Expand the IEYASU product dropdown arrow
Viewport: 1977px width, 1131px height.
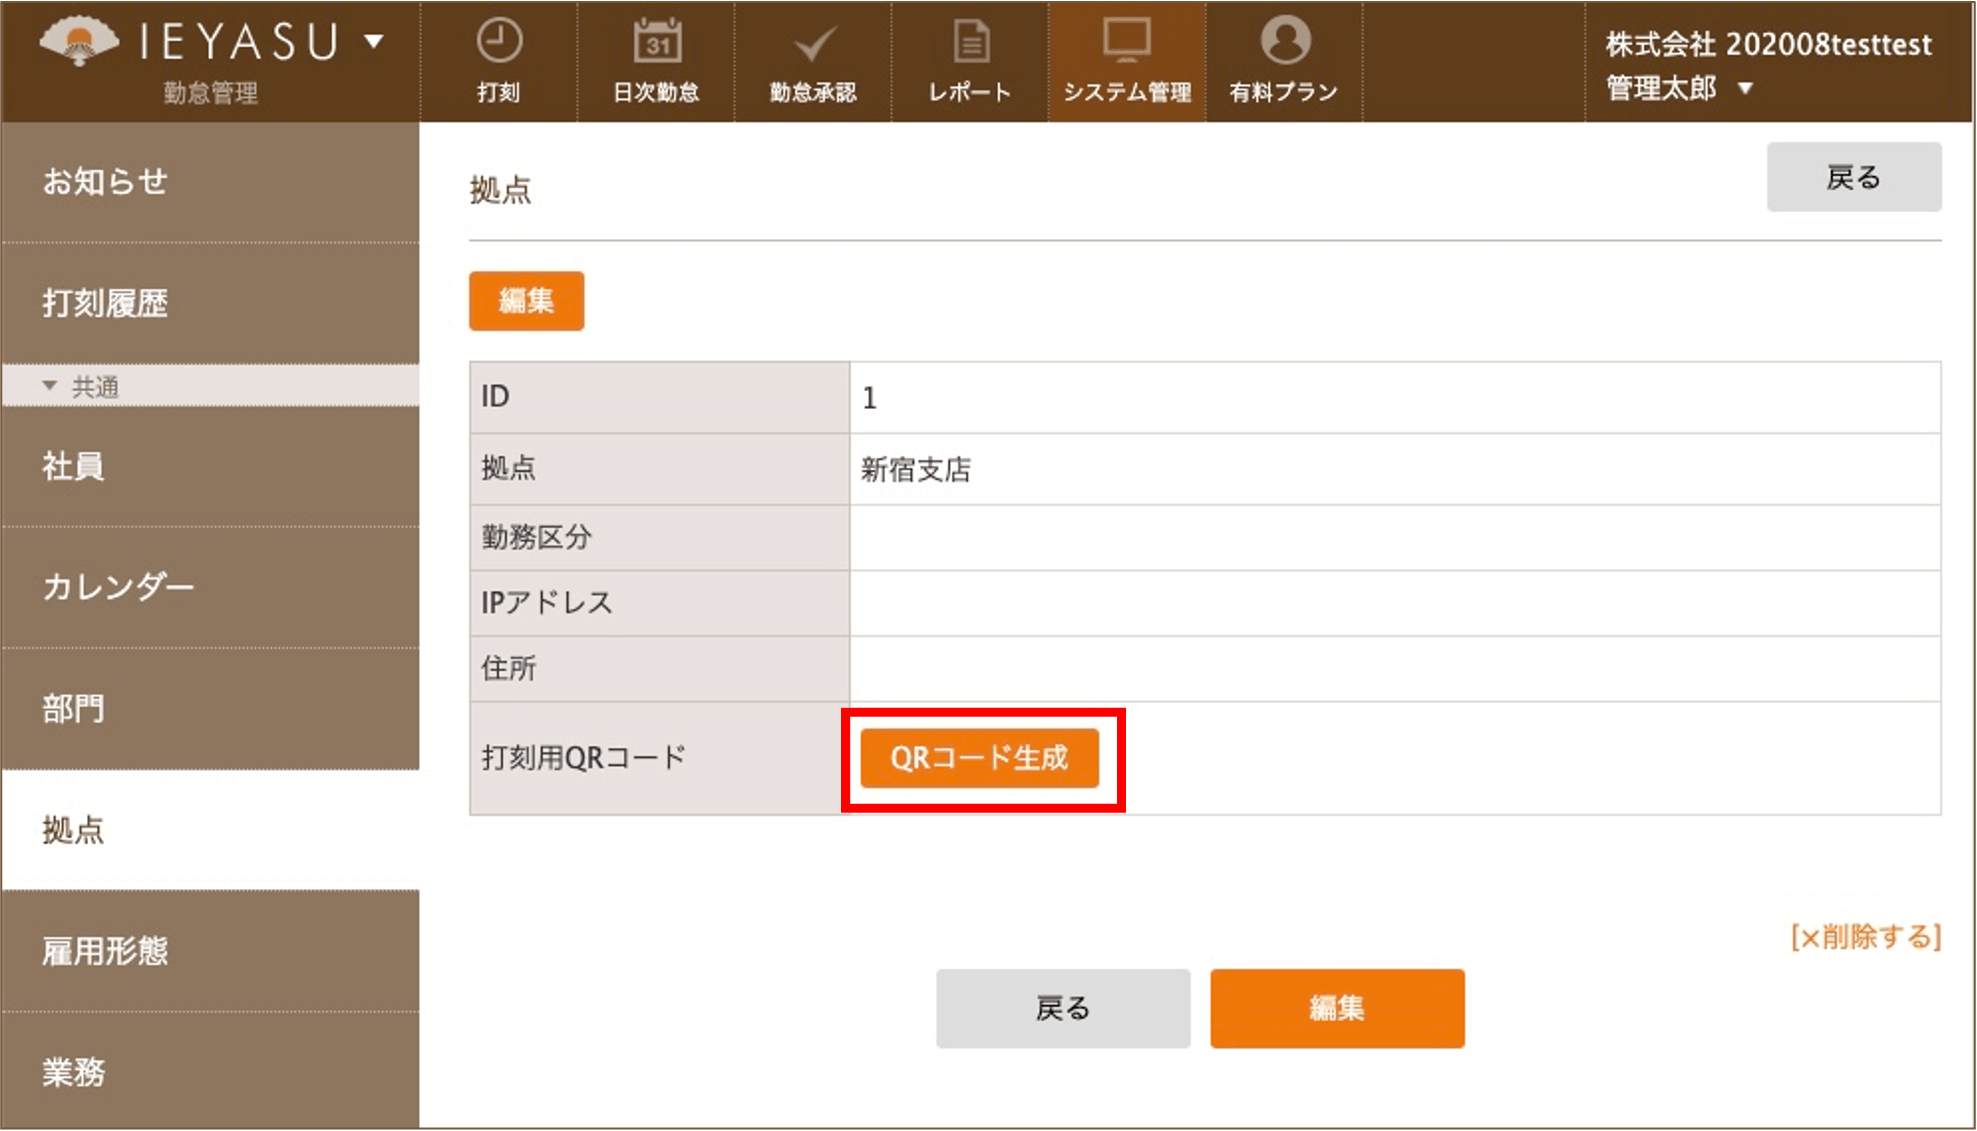click(x=374, y=42)
